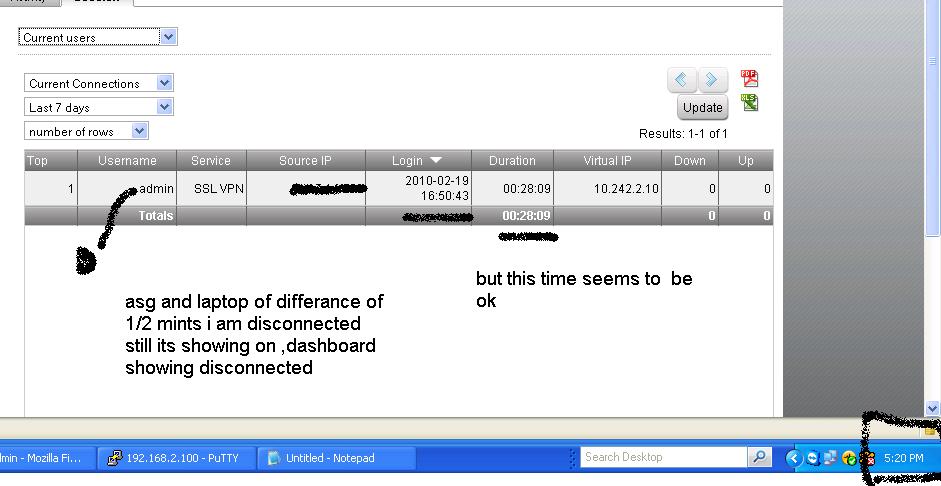Sort by the Source IP column header
Viewport: 941px width, 486px height.
tap(305, 161)
